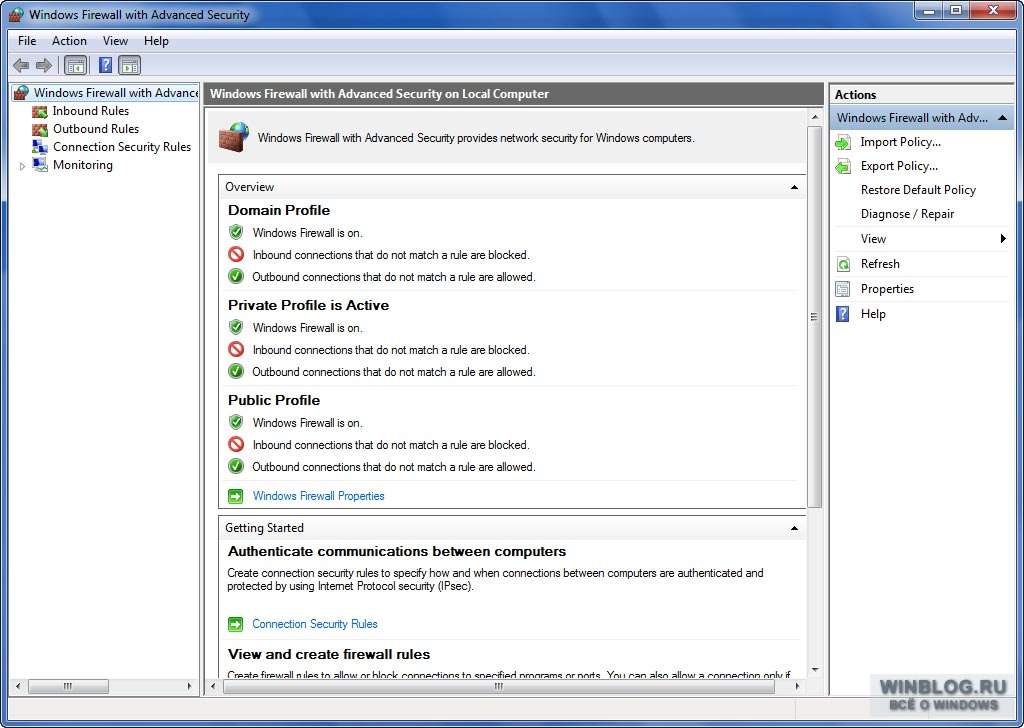Collapse the Getting Started section
Viewport: 1024px width, 728px height.
794,528
